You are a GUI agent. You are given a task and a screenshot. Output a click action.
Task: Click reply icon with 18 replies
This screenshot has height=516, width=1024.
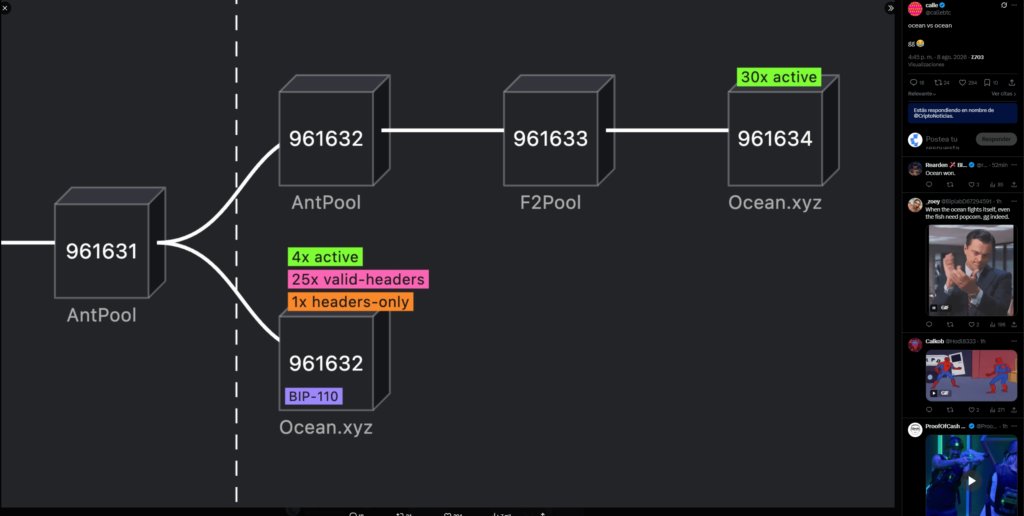click(x=917, y=82)
